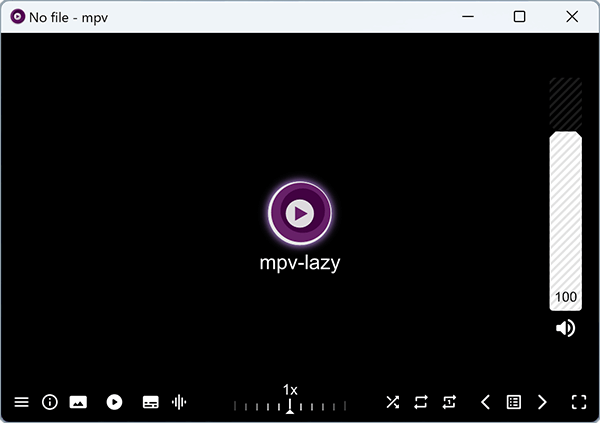
Task: Close the mpv window
Action: click(572, 16)
